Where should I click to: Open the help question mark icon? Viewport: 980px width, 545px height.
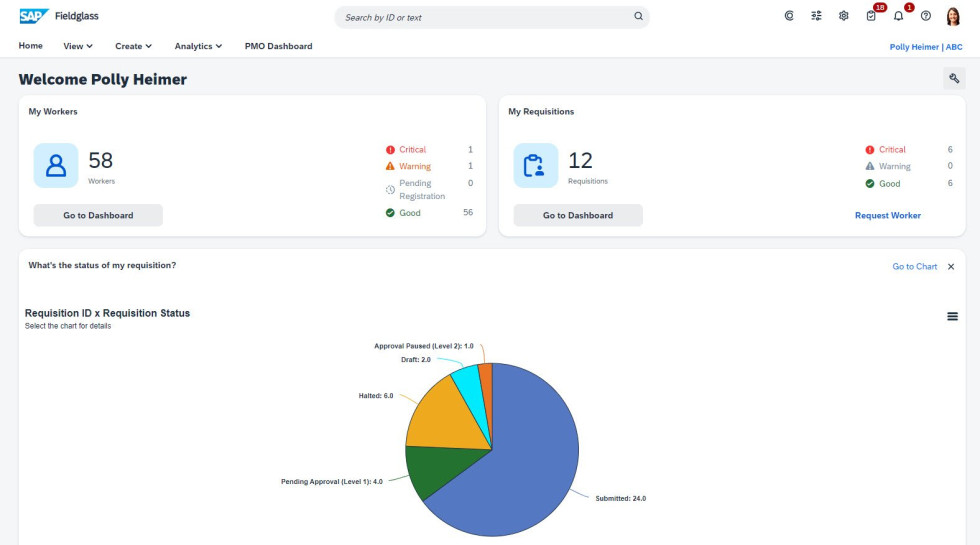pos(925,16)
